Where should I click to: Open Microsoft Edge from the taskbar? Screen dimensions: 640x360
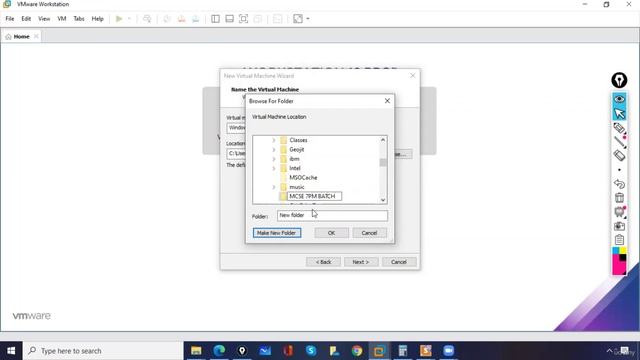click(219, 351)
